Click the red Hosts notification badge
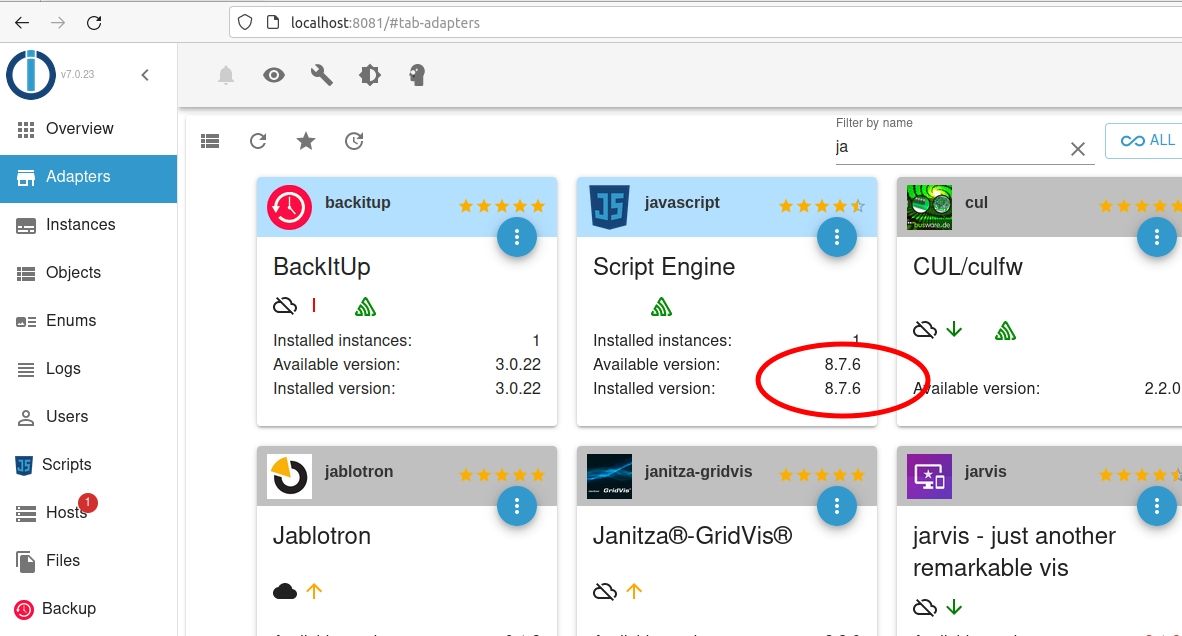Viewport: 1182px width, 636px height. coord(87,502)
